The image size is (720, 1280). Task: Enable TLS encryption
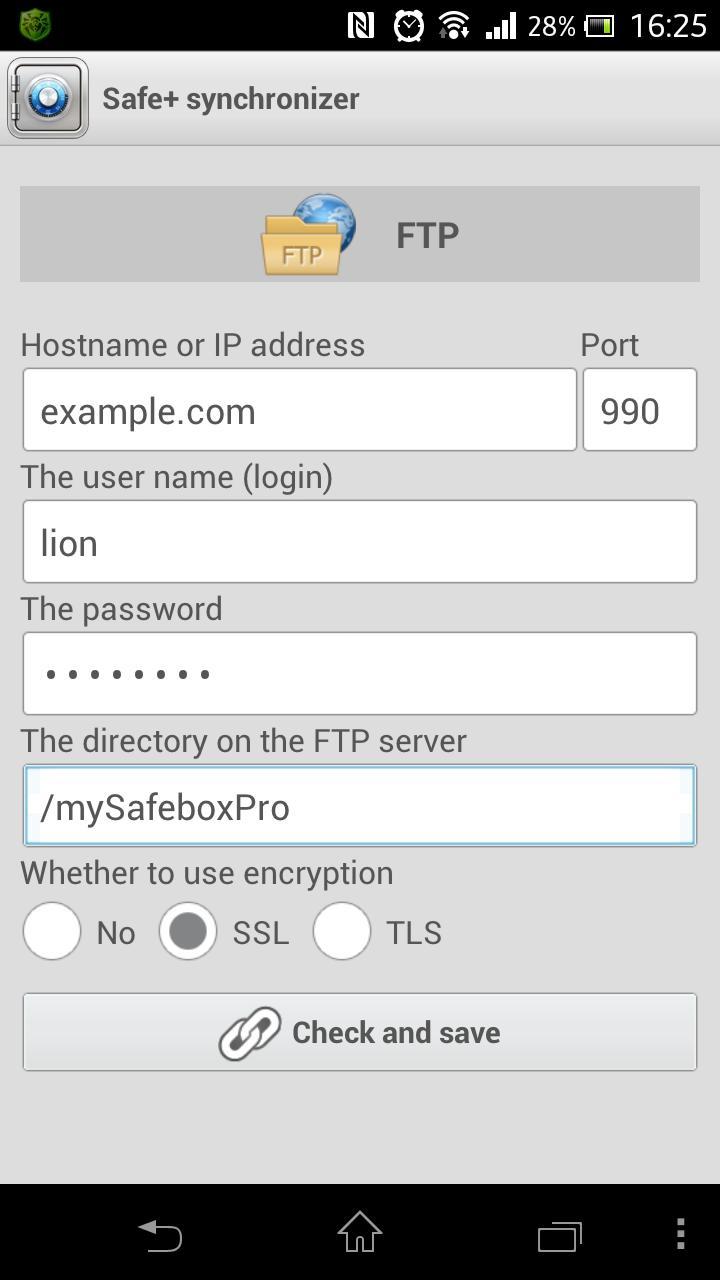tap(342, 931)
